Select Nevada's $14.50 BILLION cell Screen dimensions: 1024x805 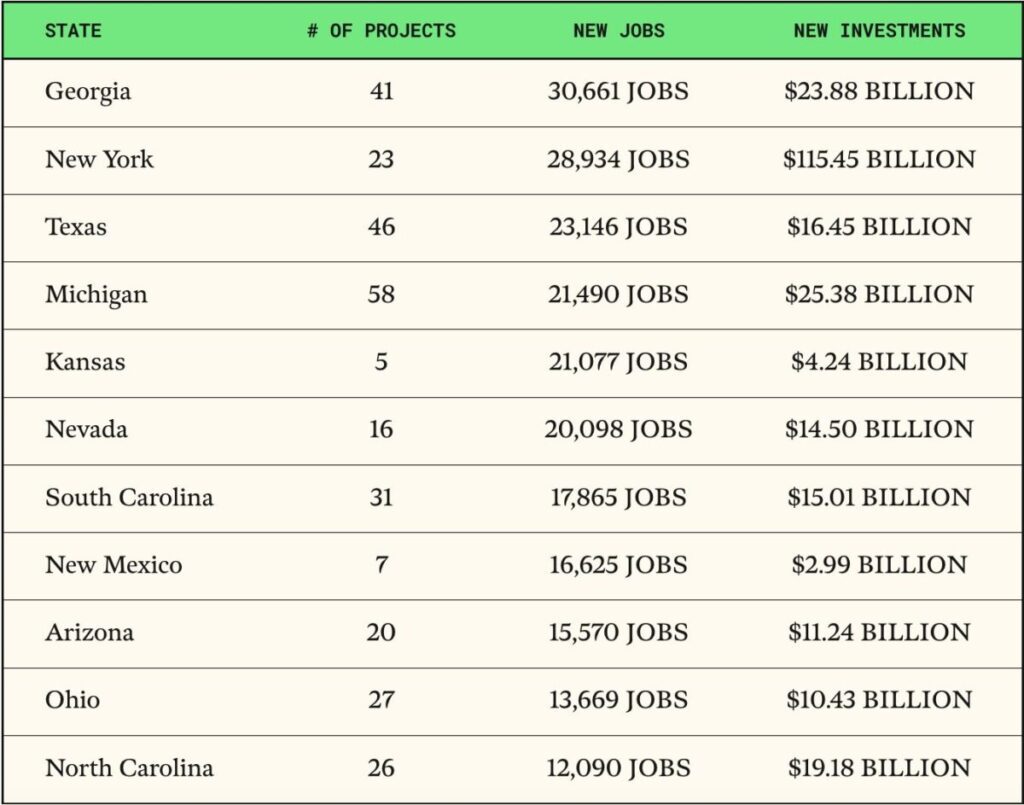[x=879, y=429]
